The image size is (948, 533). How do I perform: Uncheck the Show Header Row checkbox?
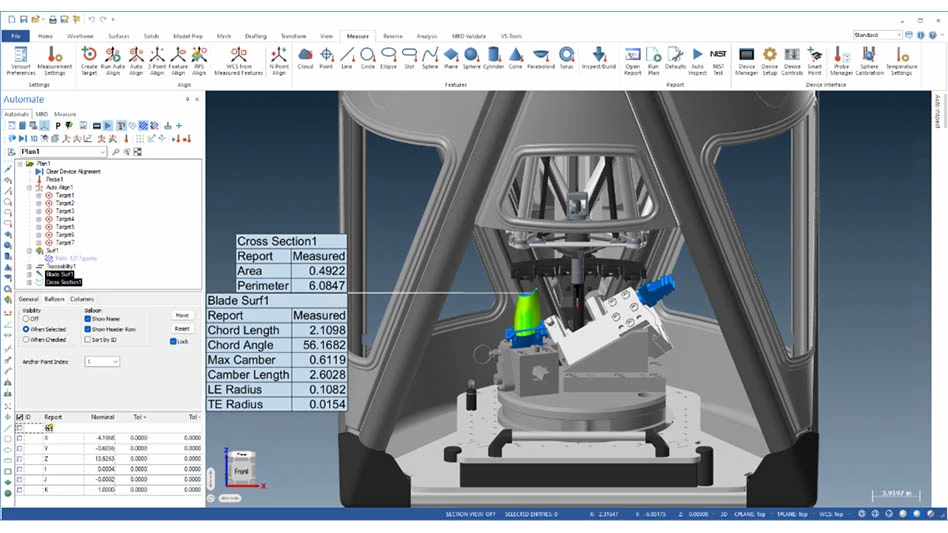[x=88, y=329]
